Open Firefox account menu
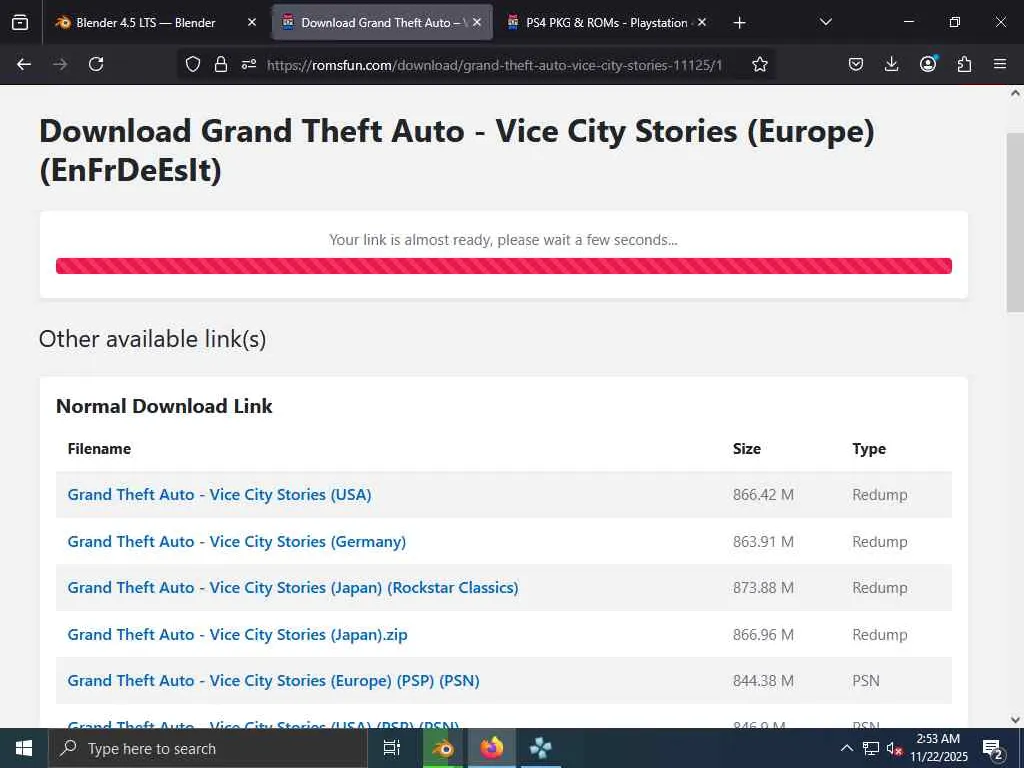1024x768 pixels. 928,63
